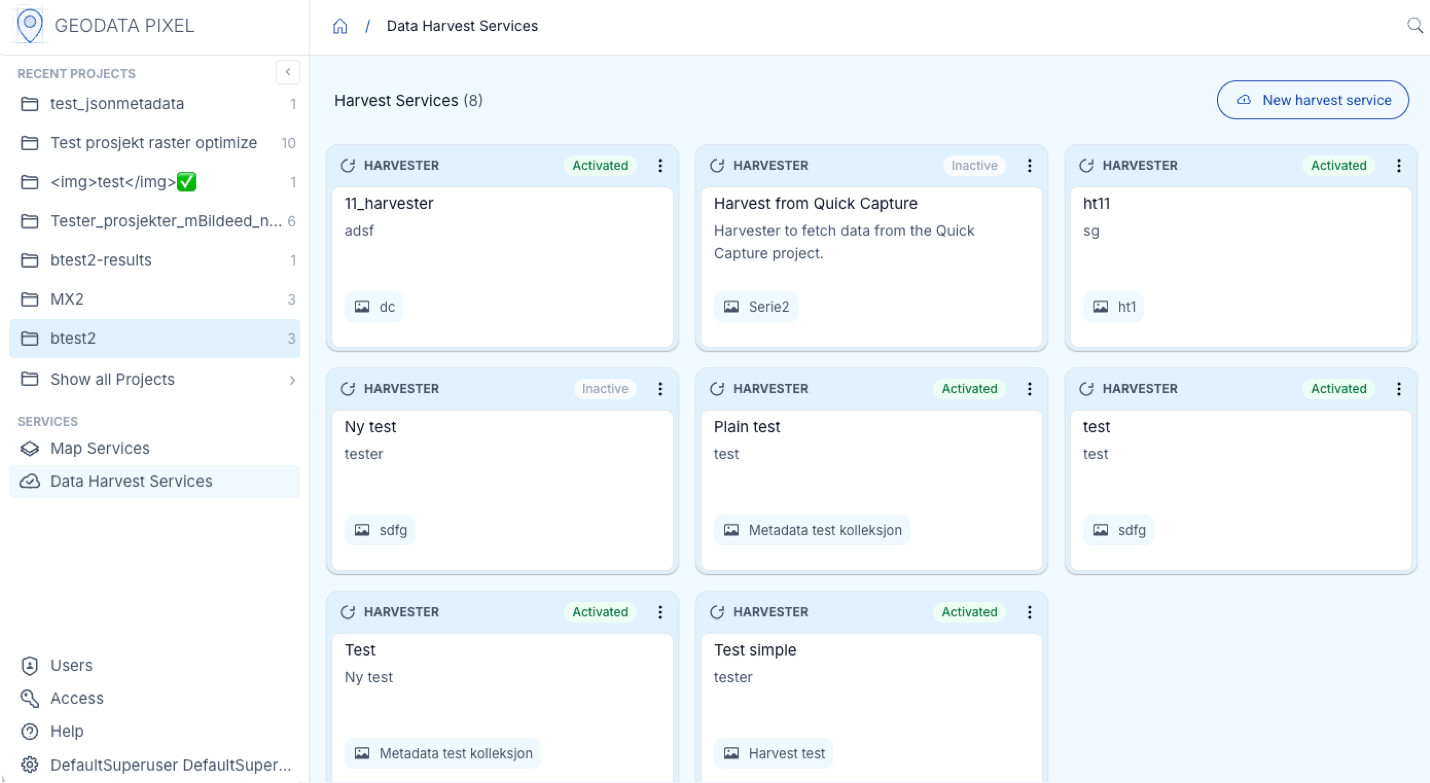This screenshot has width=1430, height=783.
Task: Open Users page
Action: click(154, 666)
